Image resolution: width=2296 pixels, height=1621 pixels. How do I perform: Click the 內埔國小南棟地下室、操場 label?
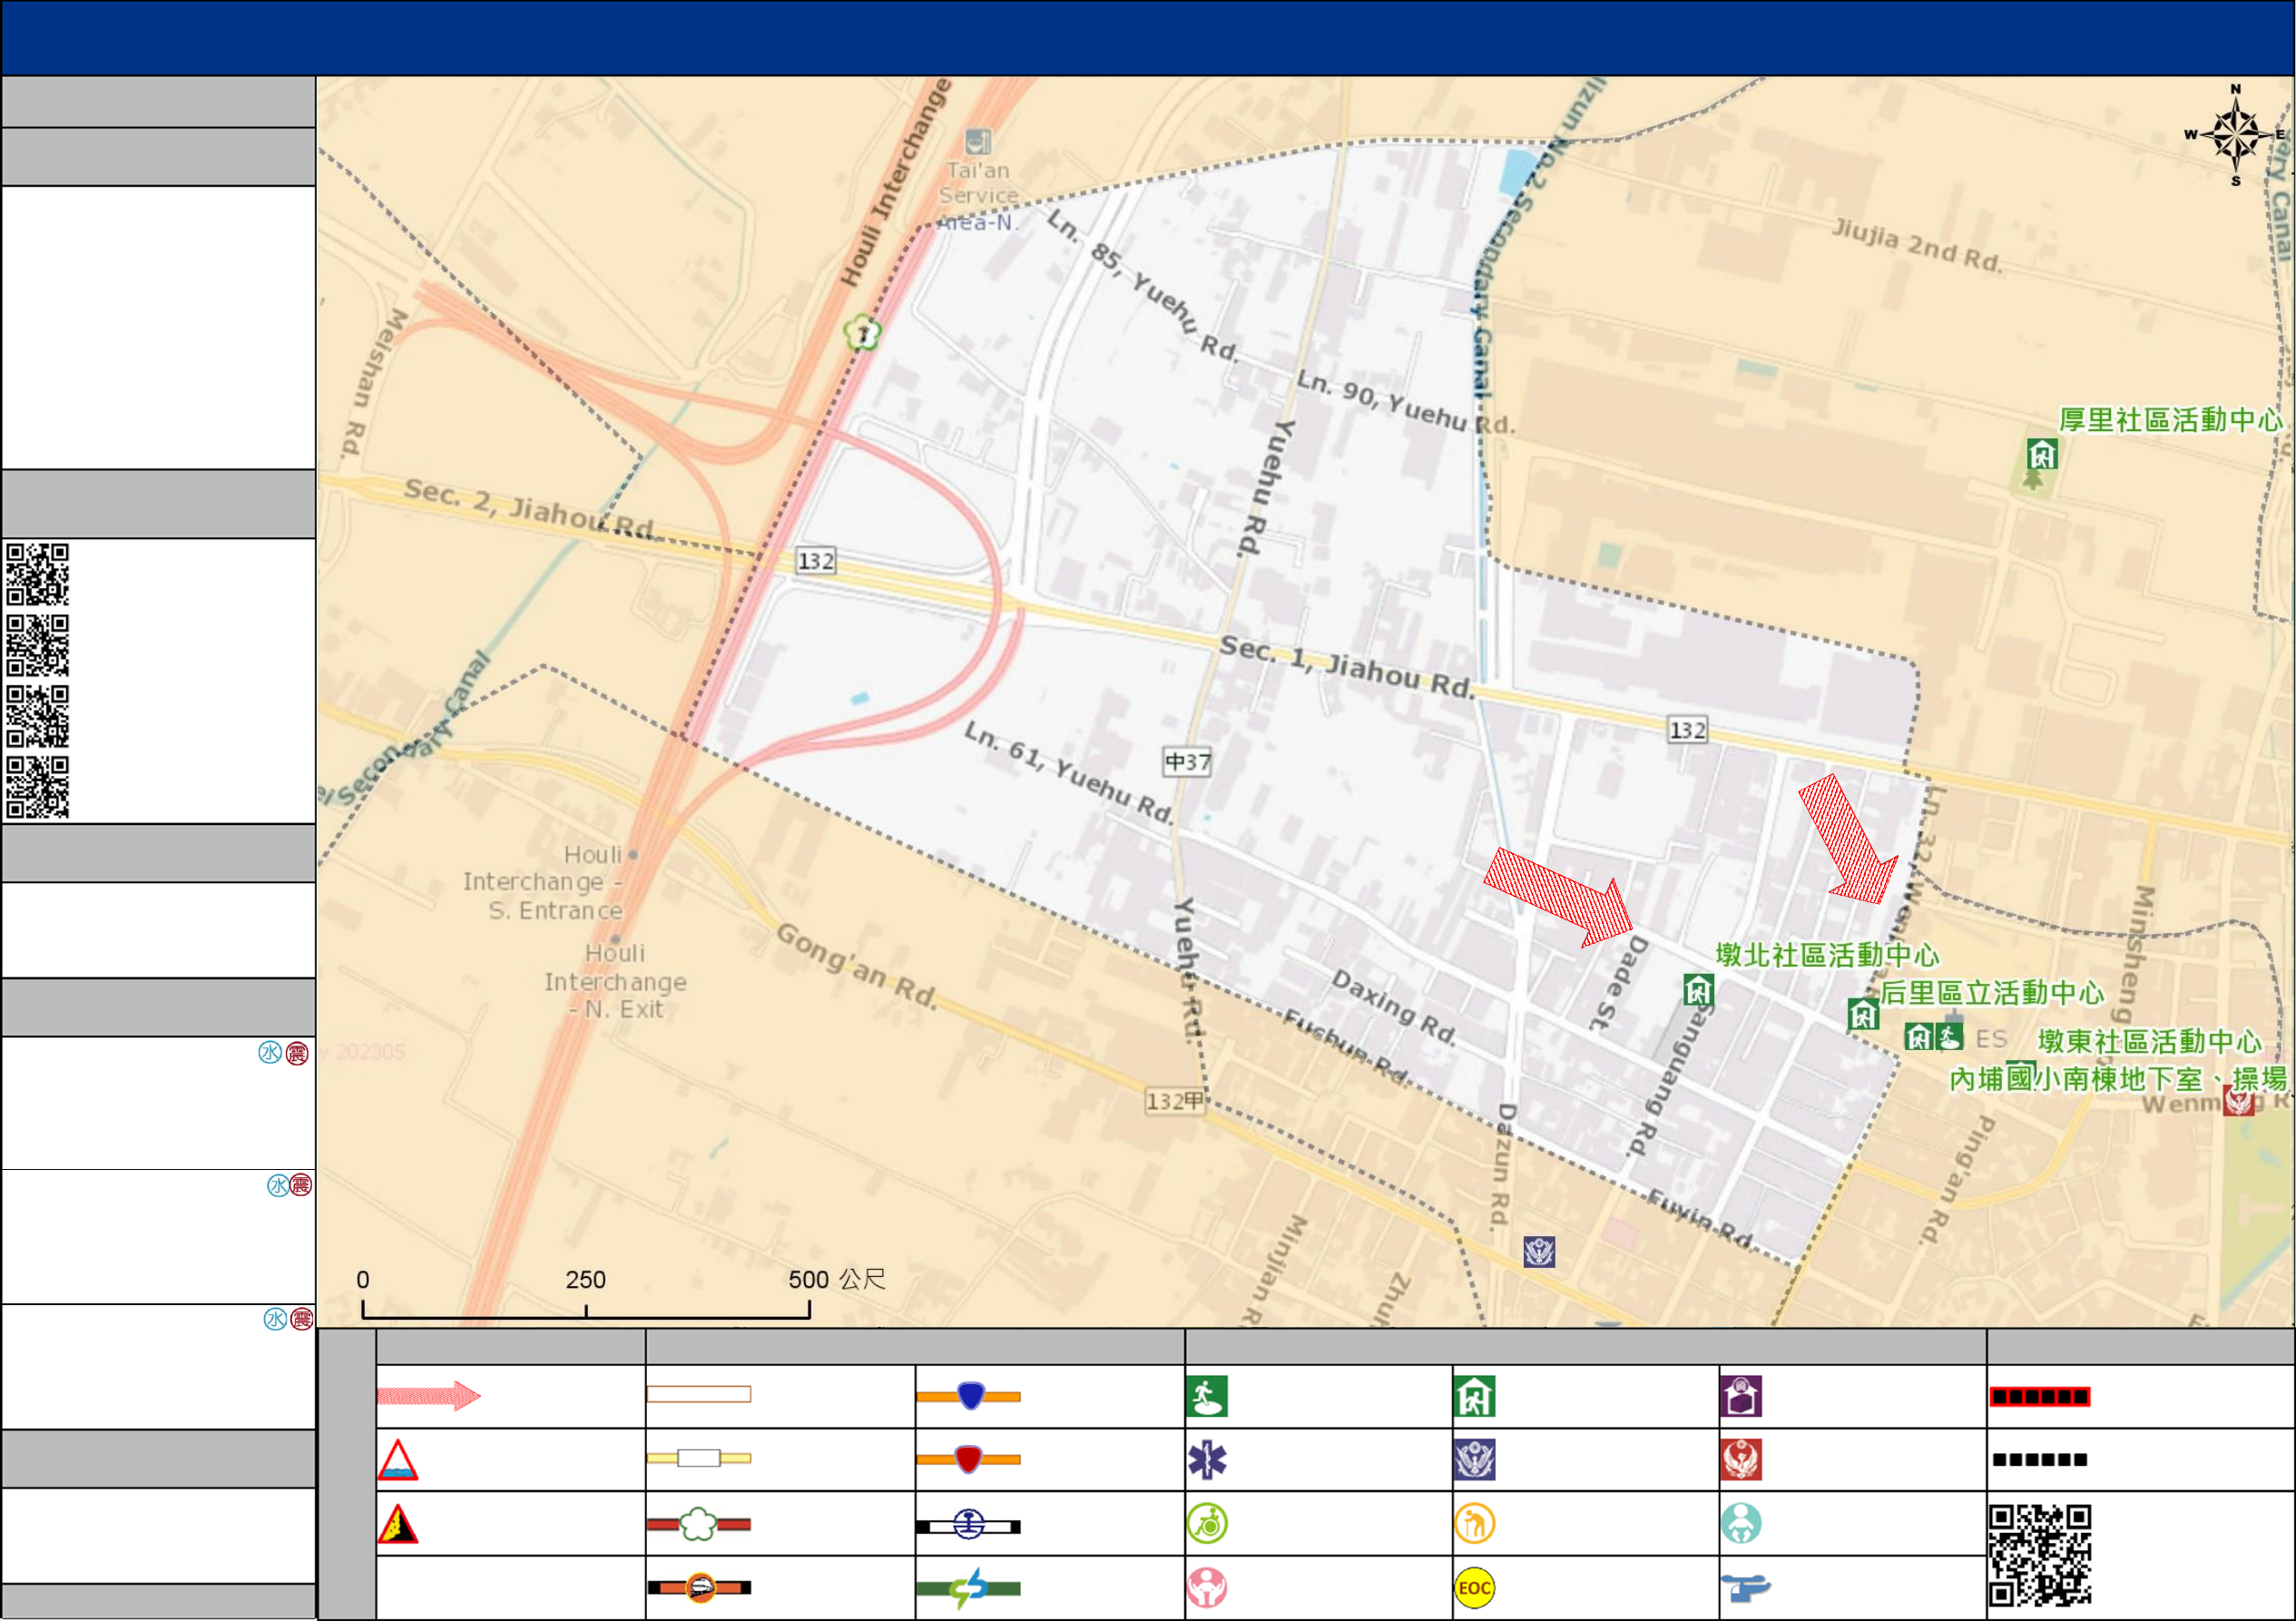pyautogui.click(x=2118, y=1079)
